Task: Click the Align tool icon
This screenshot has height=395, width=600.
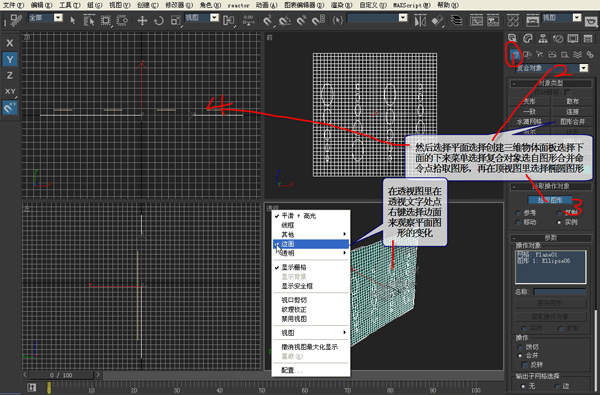Action: point(437,20)
